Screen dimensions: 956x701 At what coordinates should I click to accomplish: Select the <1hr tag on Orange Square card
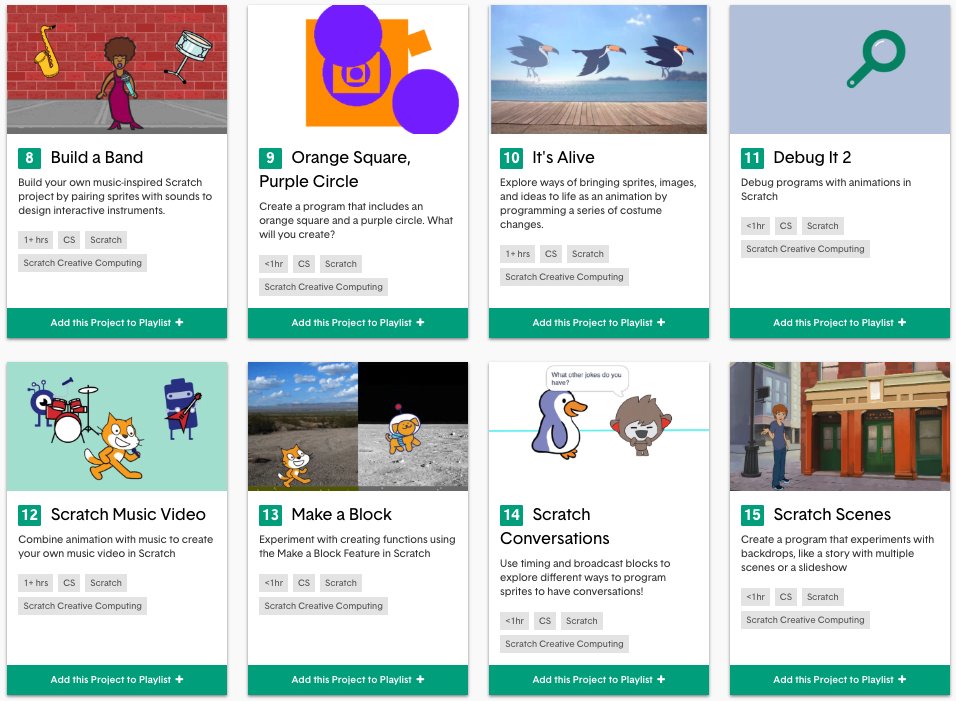coord(274,264)
